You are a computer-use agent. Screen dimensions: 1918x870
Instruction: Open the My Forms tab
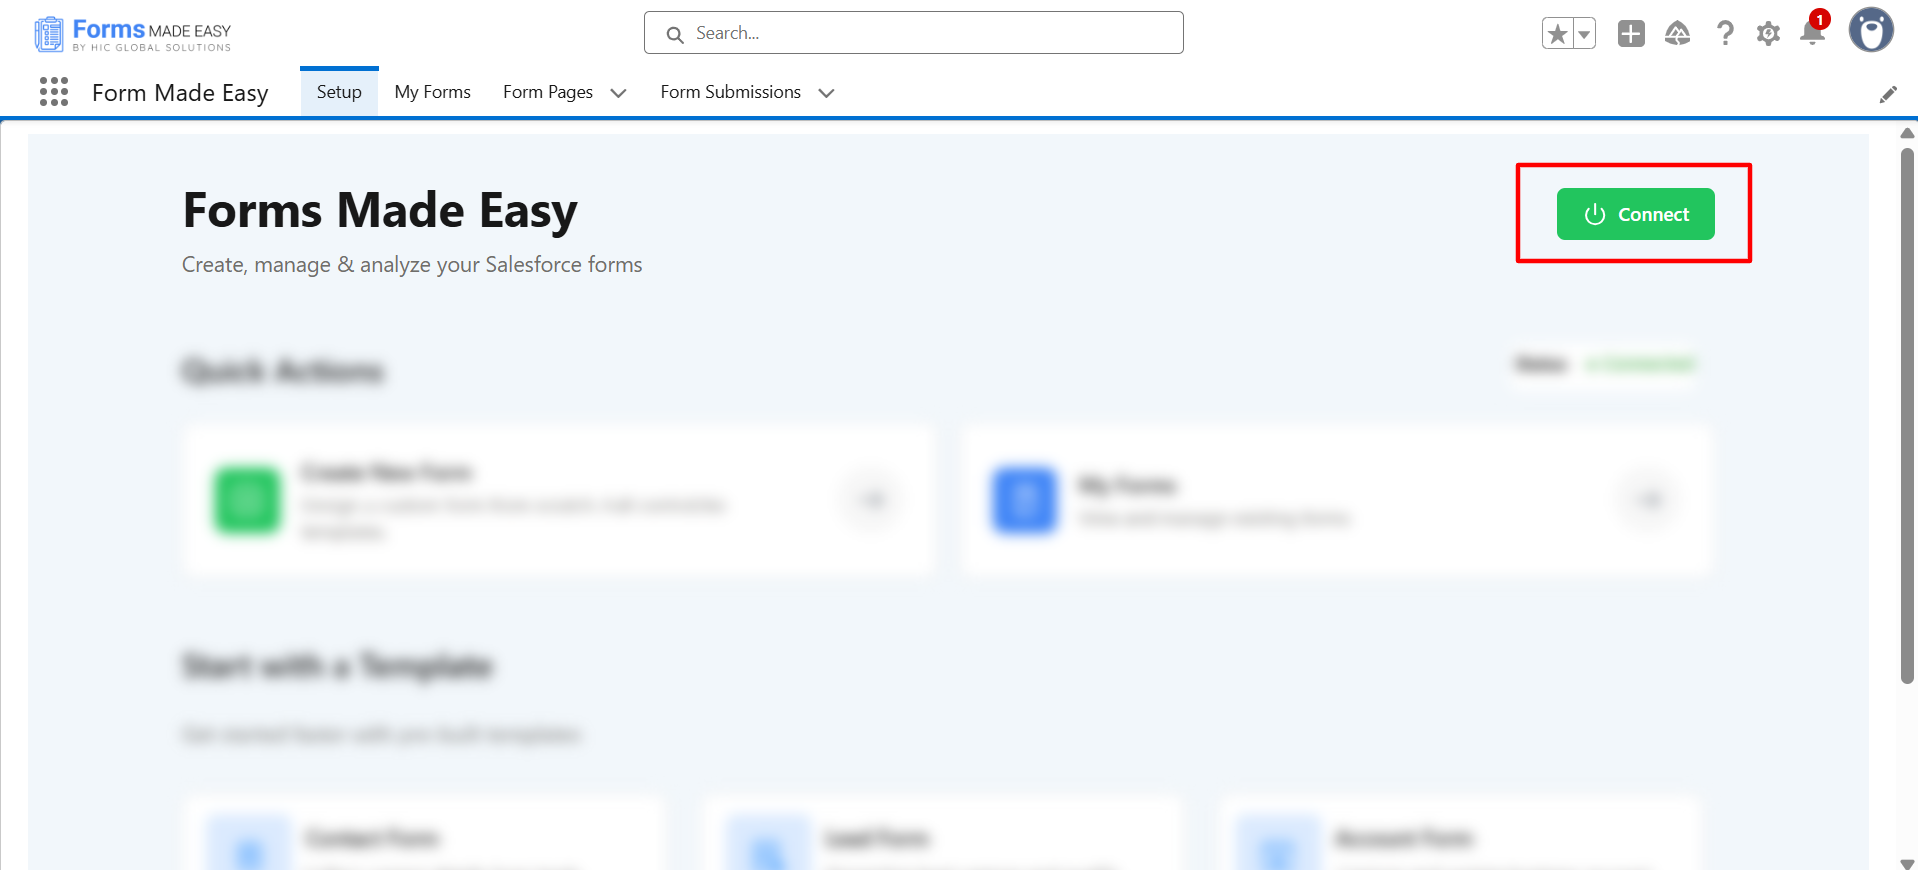tap(432, 92)
